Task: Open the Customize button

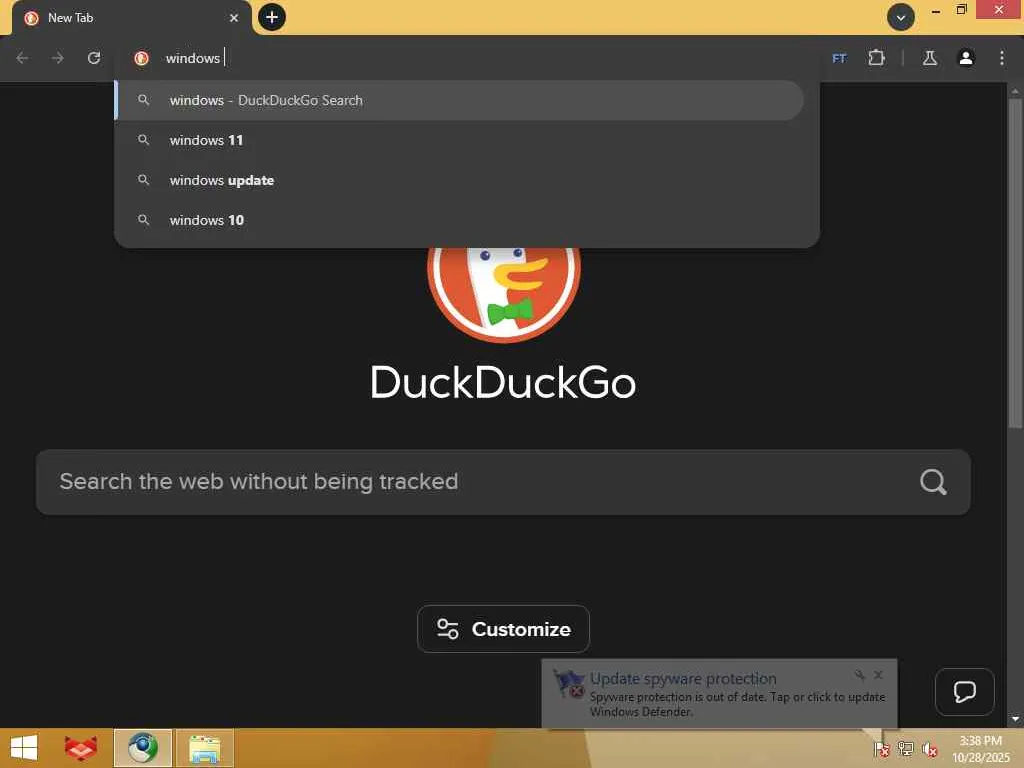Action: click(x=503, y=629)
